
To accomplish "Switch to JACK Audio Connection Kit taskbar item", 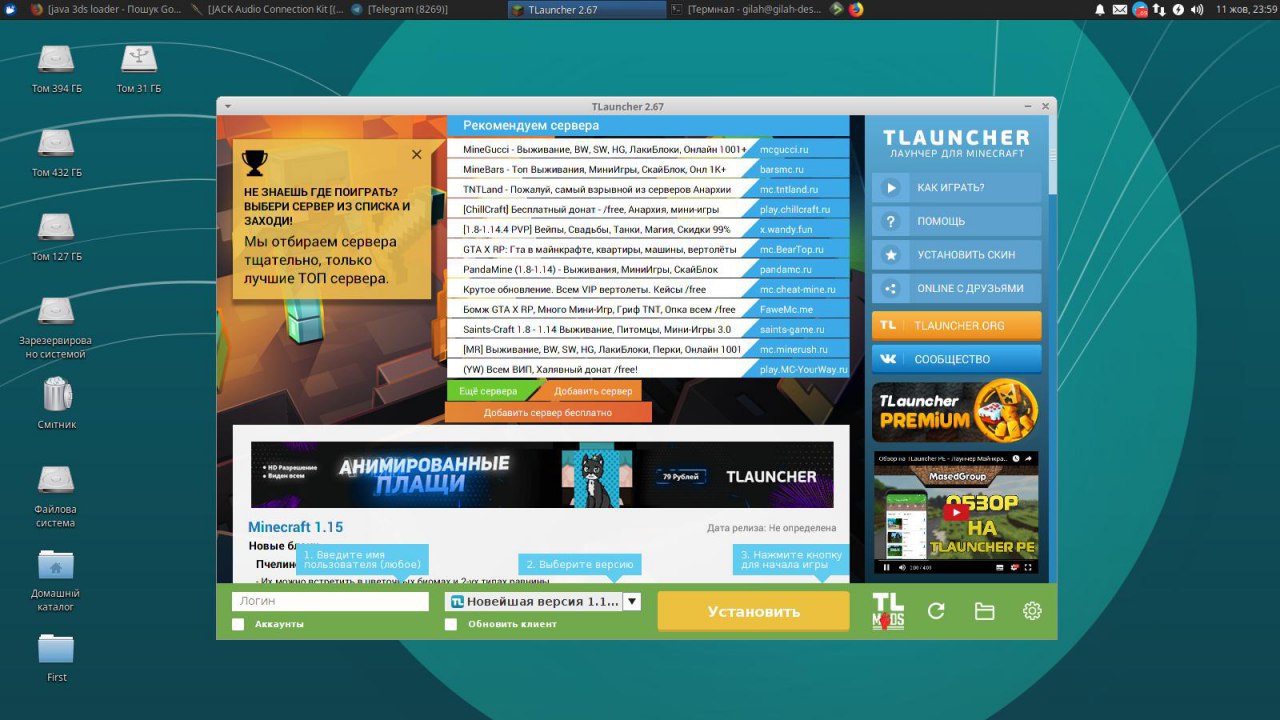I will (267, 9).
